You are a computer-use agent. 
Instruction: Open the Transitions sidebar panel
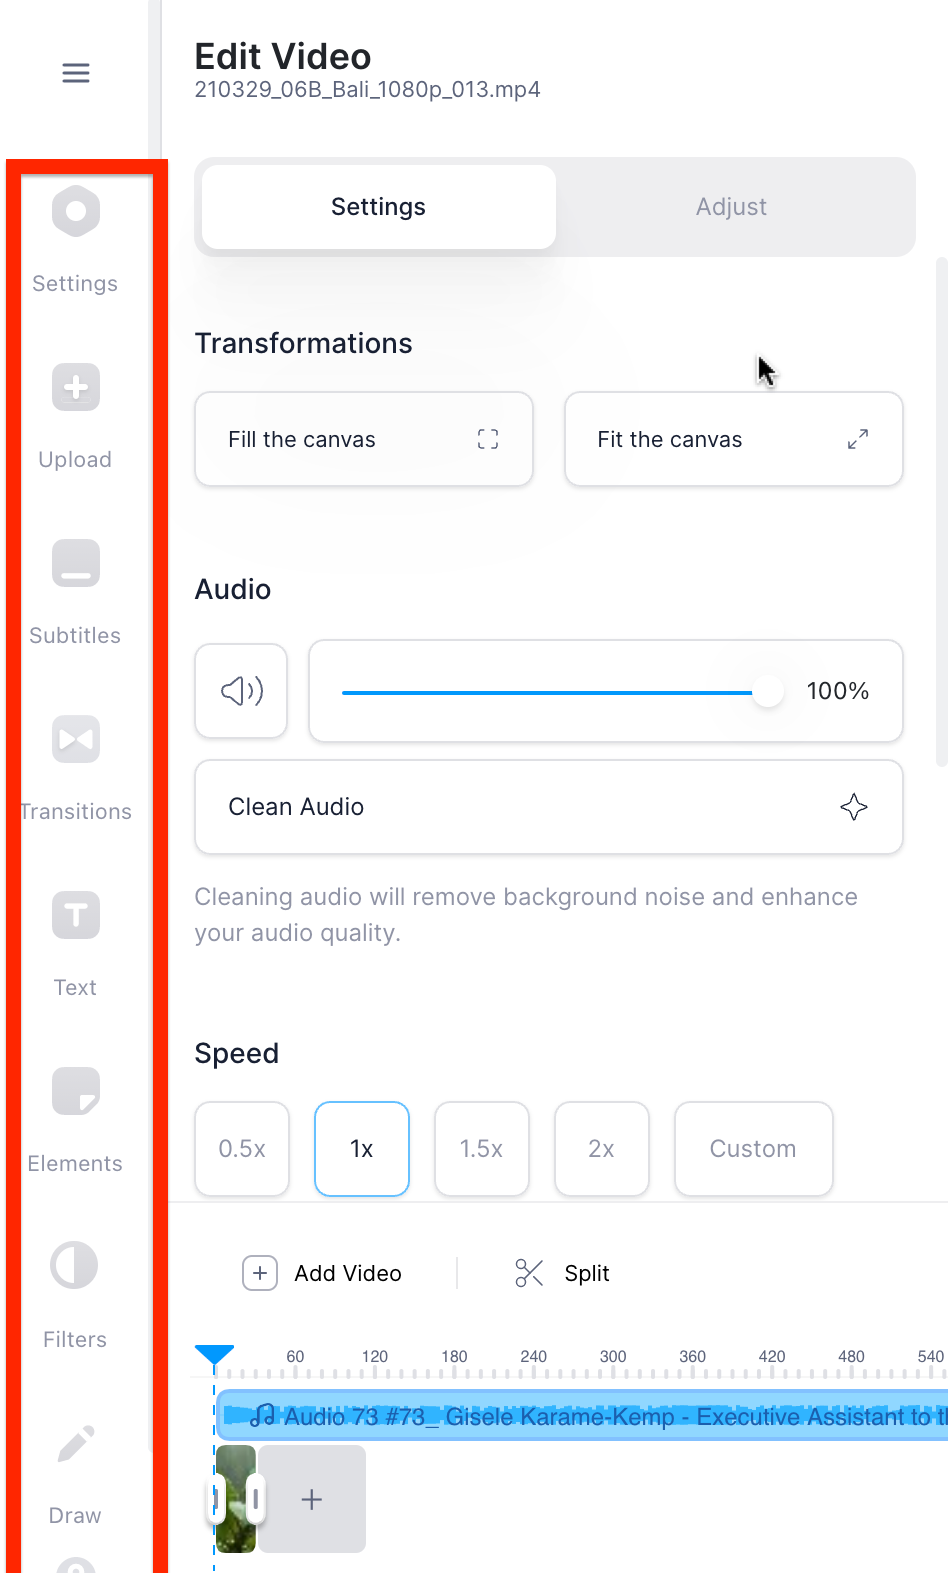76,768
